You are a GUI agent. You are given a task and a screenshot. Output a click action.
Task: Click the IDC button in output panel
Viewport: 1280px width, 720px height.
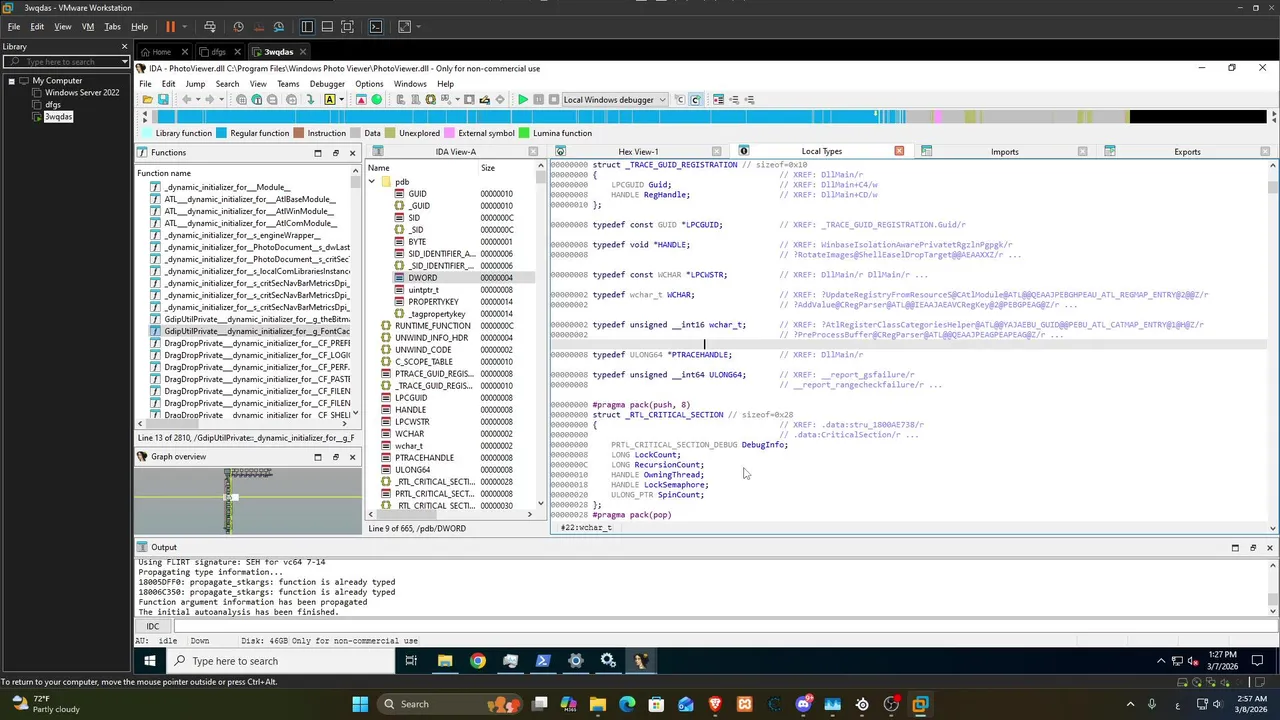coord(153,626)
